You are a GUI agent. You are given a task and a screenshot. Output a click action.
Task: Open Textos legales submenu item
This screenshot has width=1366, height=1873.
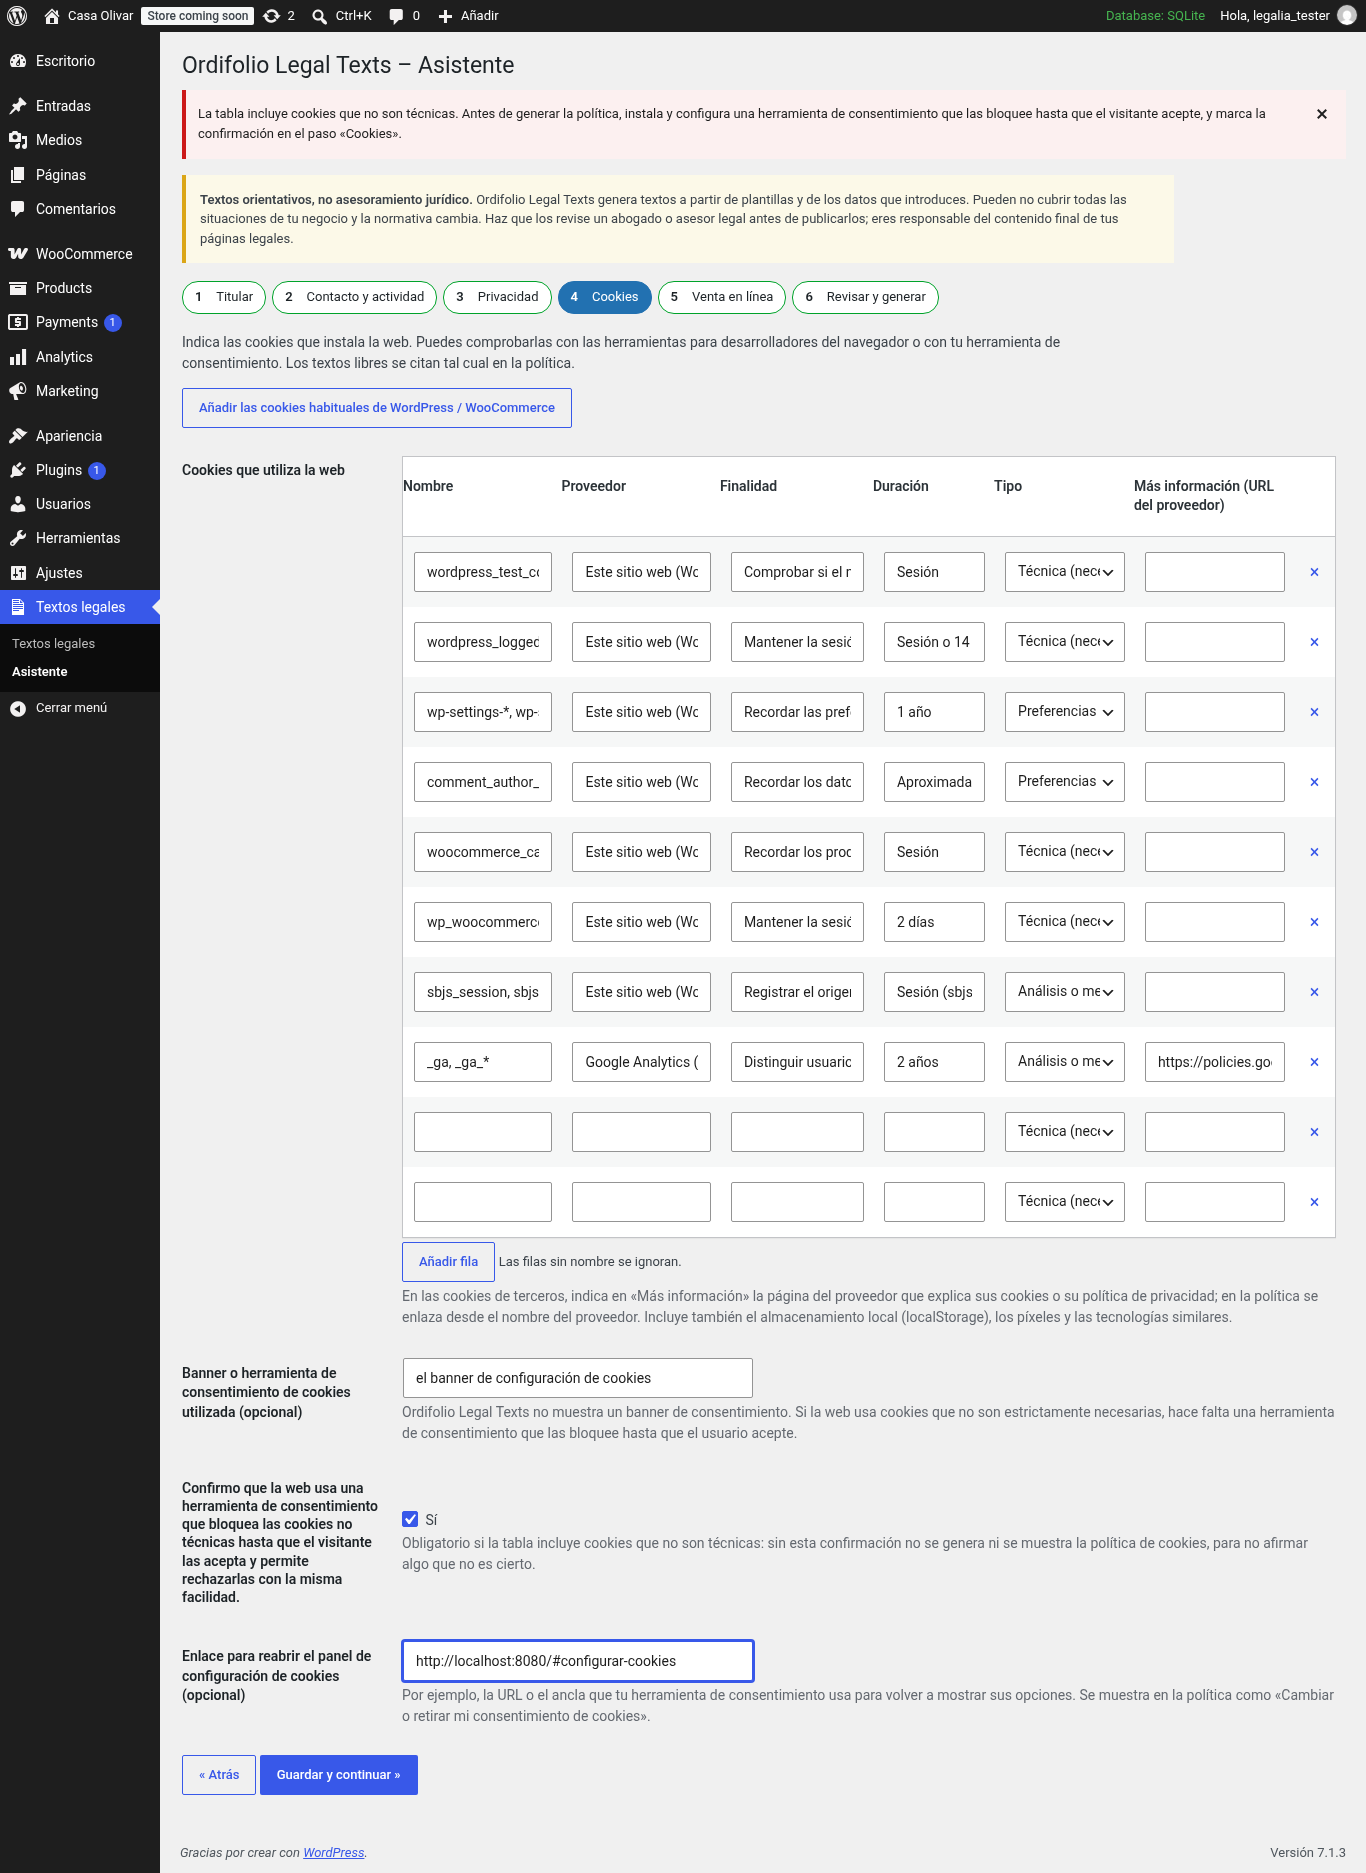click(54, 644)
